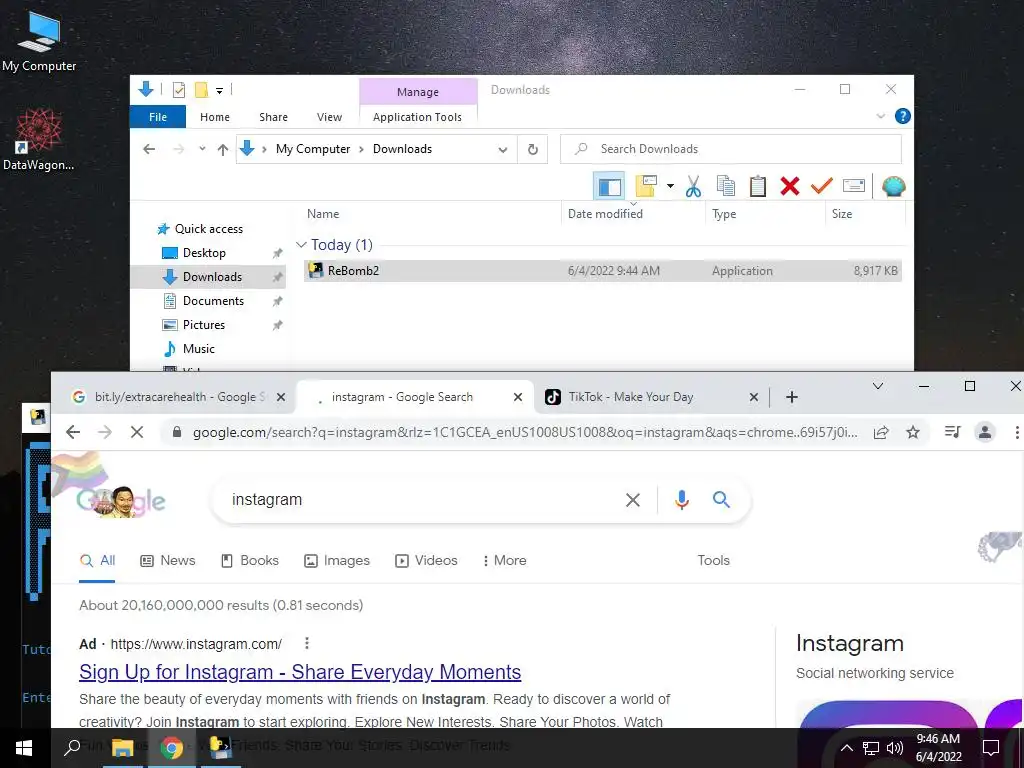The height and width of the screenshot is (768, 1024).
Task: Open the View ribbon tab
Action: pos(329,117)
